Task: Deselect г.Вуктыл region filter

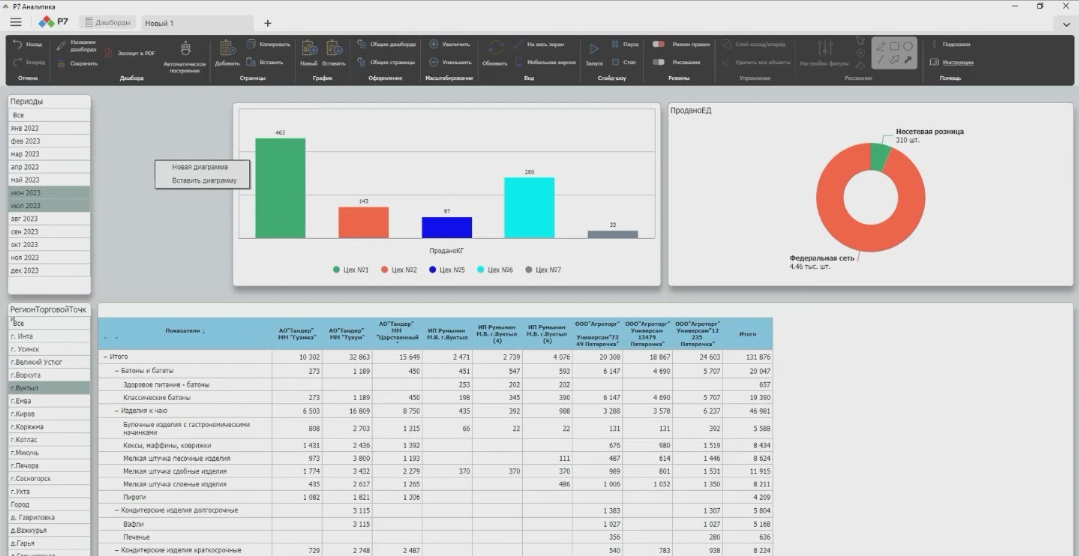Action: (x=49, y=388)
